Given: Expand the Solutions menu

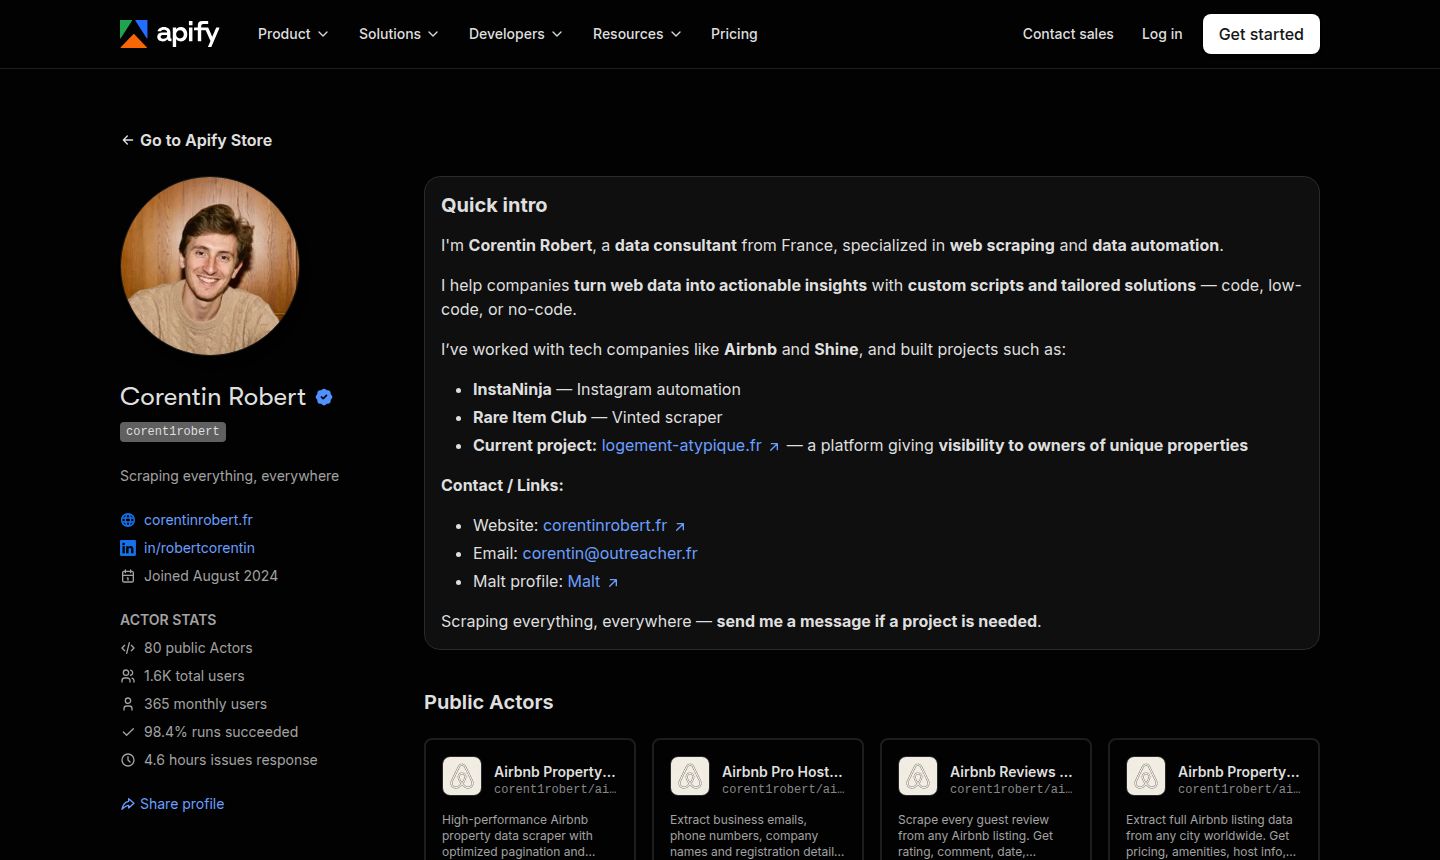Looking at the screenshot, I should (399, 34).
